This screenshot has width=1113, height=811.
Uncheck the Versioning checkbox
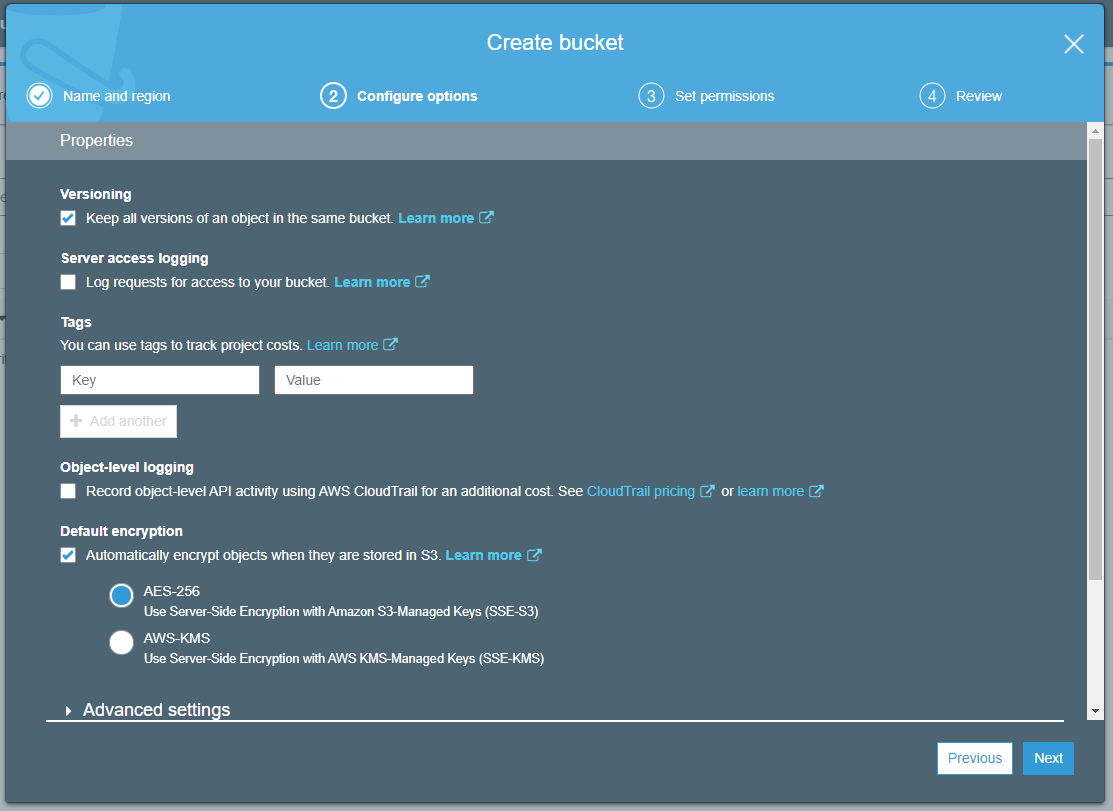tap(68, 218)
